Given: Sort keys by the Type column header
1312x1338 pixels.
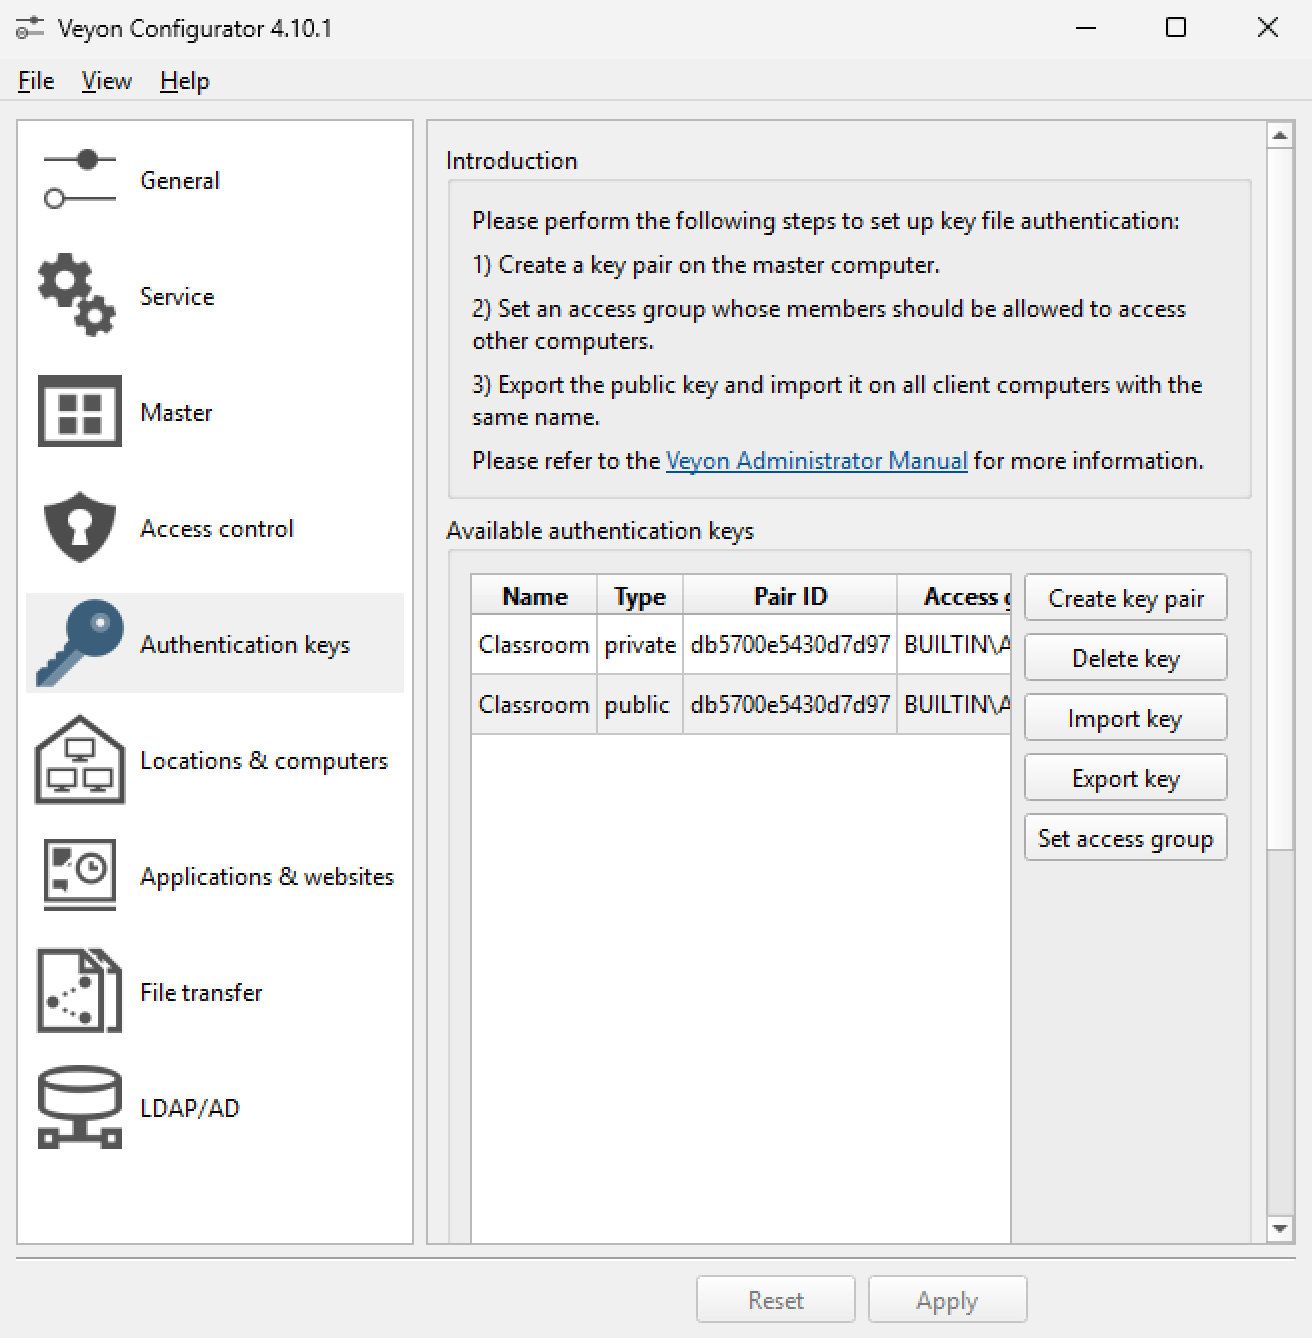Looking at the screenshot, I should pyautogui.click(x=640, y=596).
